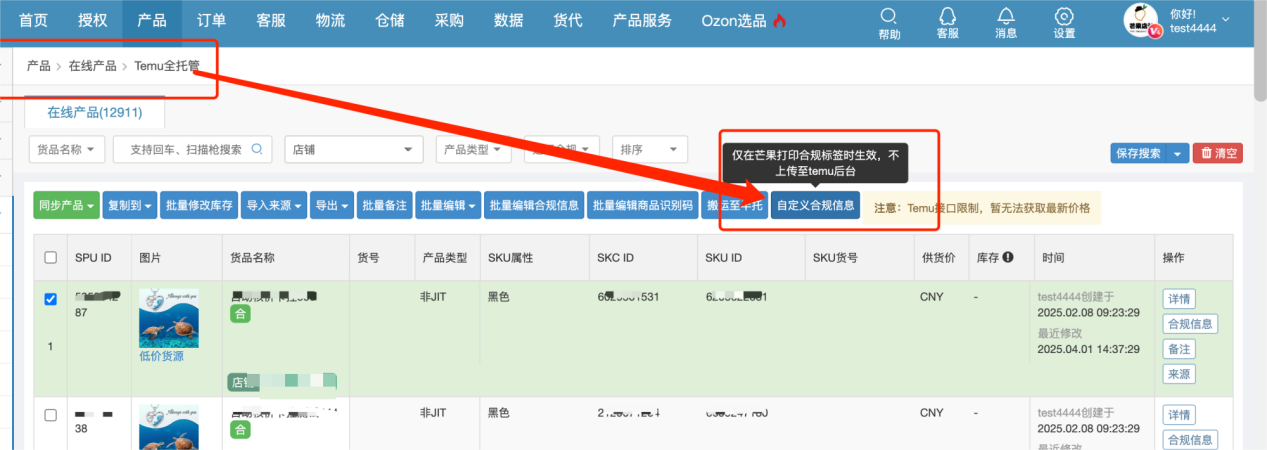
Task: Open the 订单 menu
Action: (x=211, y=21)
